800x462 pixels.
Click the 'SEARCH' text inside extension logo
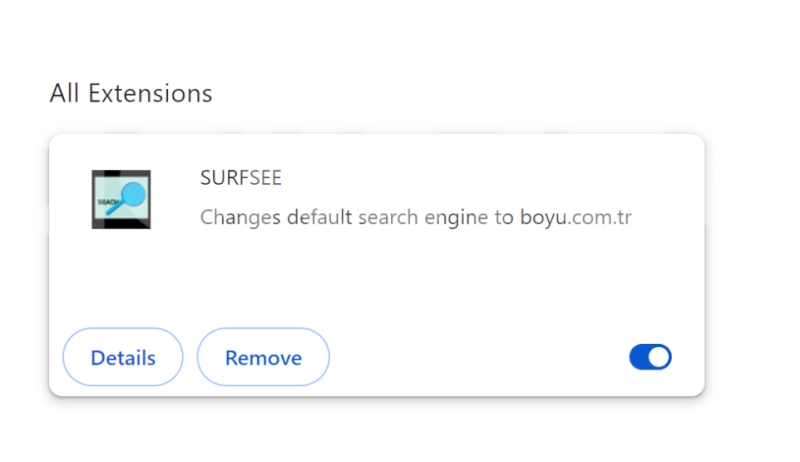107,202
